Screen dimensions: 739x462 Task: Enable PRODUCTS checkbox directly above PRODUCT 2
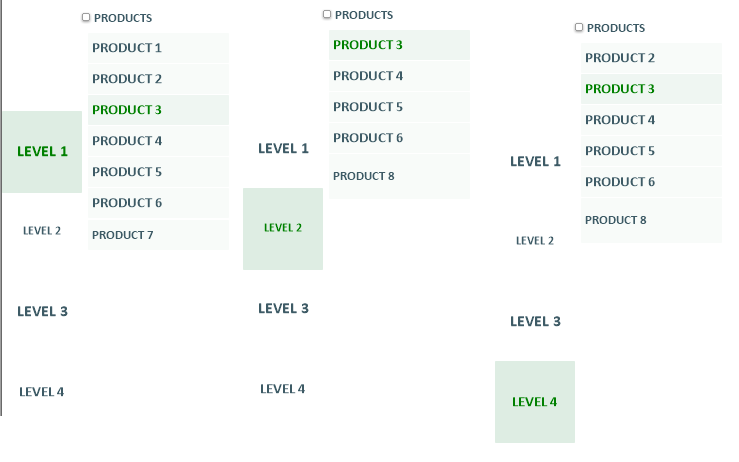click(x=579, y=27)
